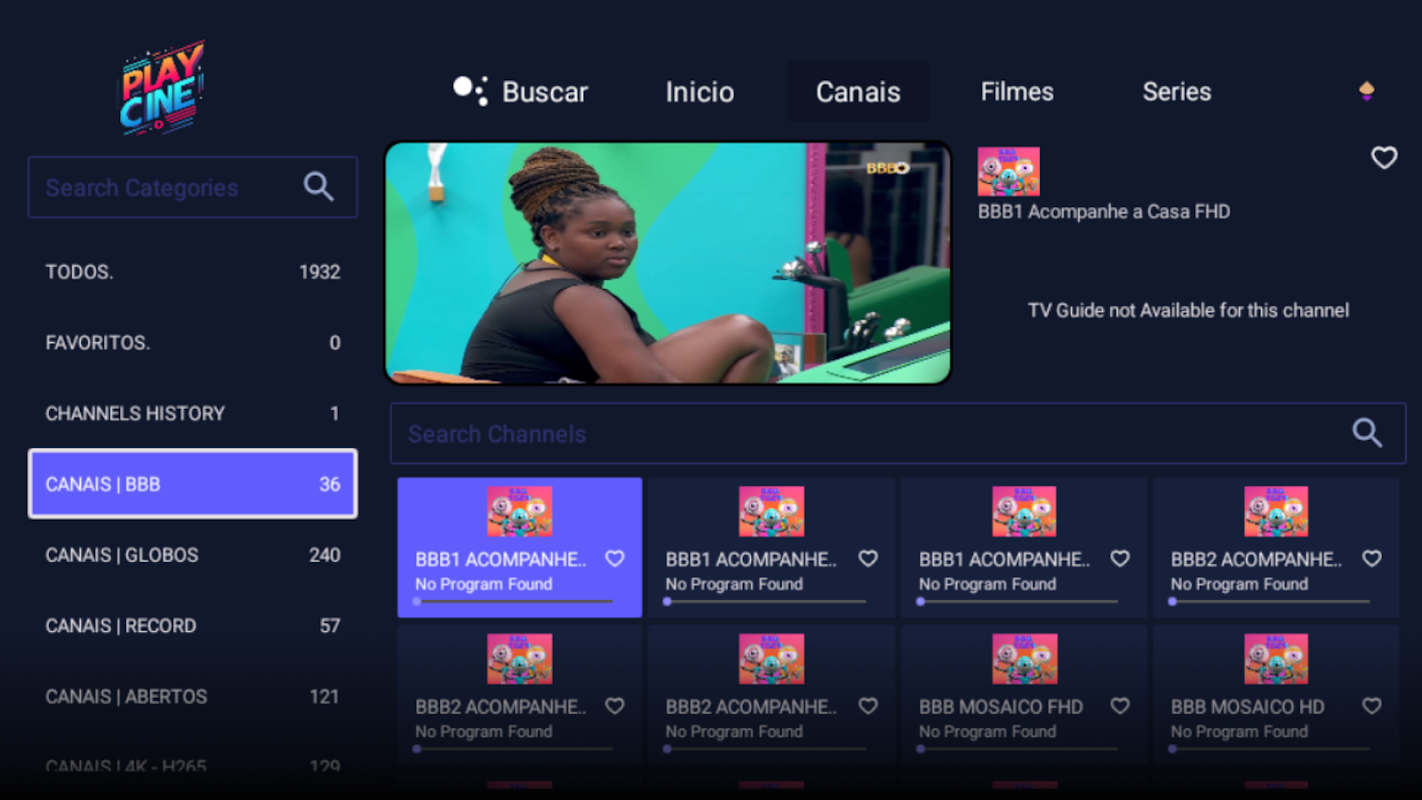This screenshot has width=1422, height=800.
Task: Open CHANNELS HISTORY category
Action: tap(193, 414)
